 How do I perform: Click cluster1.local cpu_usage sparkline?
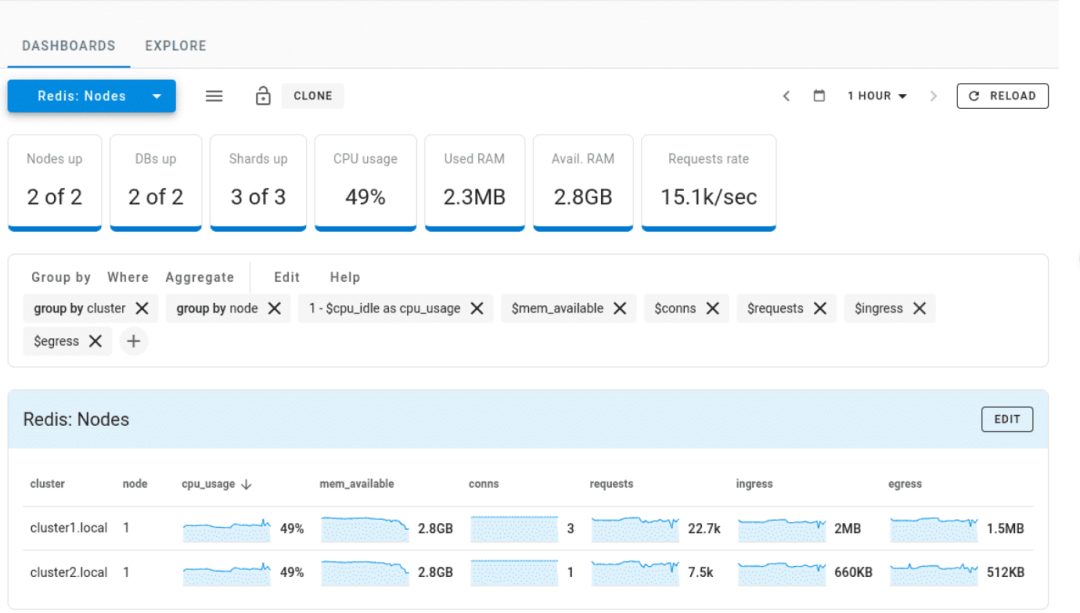(227, 530)
